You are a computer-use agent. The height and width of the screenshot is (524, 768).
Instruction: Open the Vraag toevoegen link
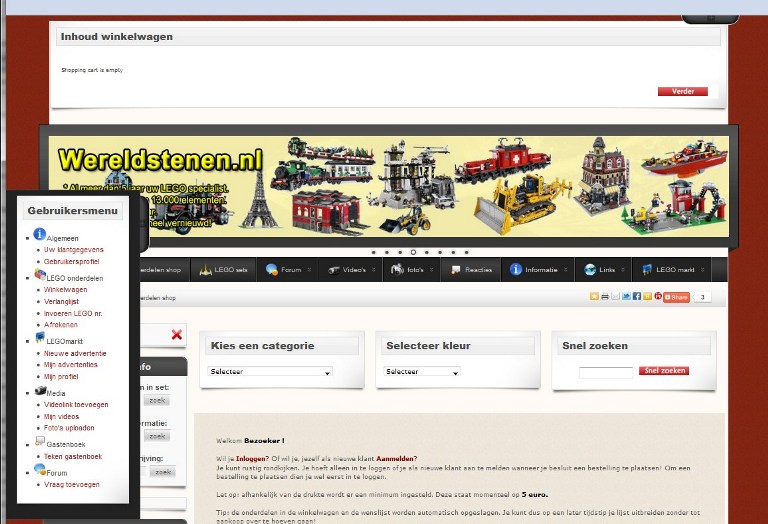[72, 485]
